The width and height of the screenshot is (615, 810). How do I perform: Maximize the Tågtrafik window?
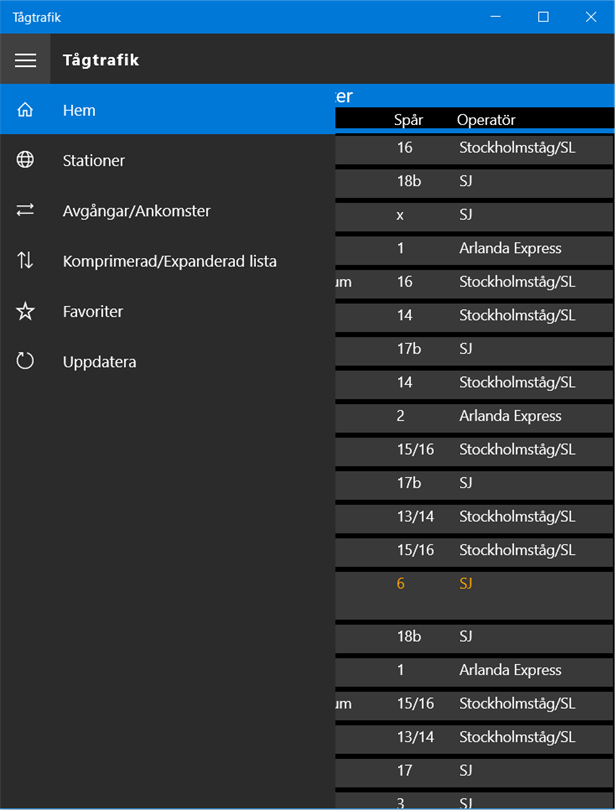(x=543, y=17)
